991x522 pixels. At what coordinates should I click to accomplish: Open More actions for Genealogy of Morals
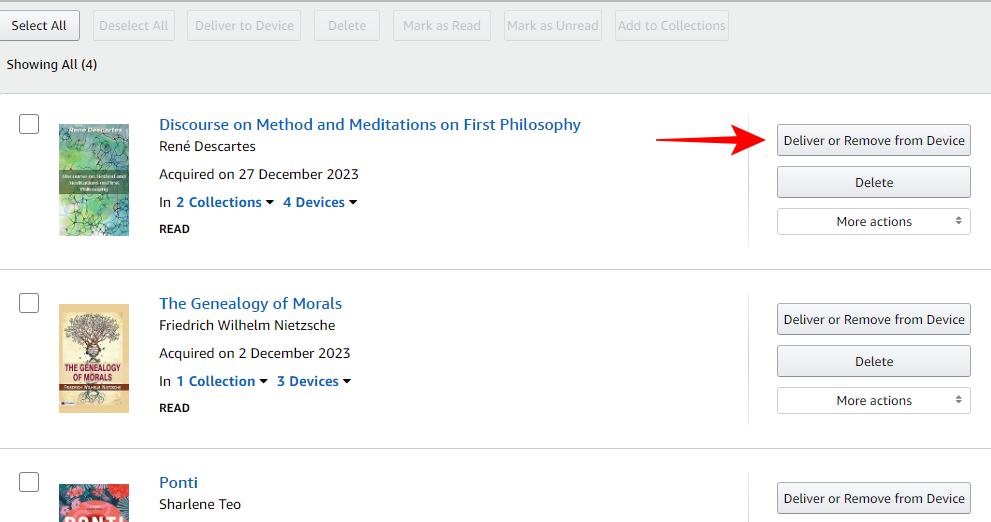(x=873, y=400)
